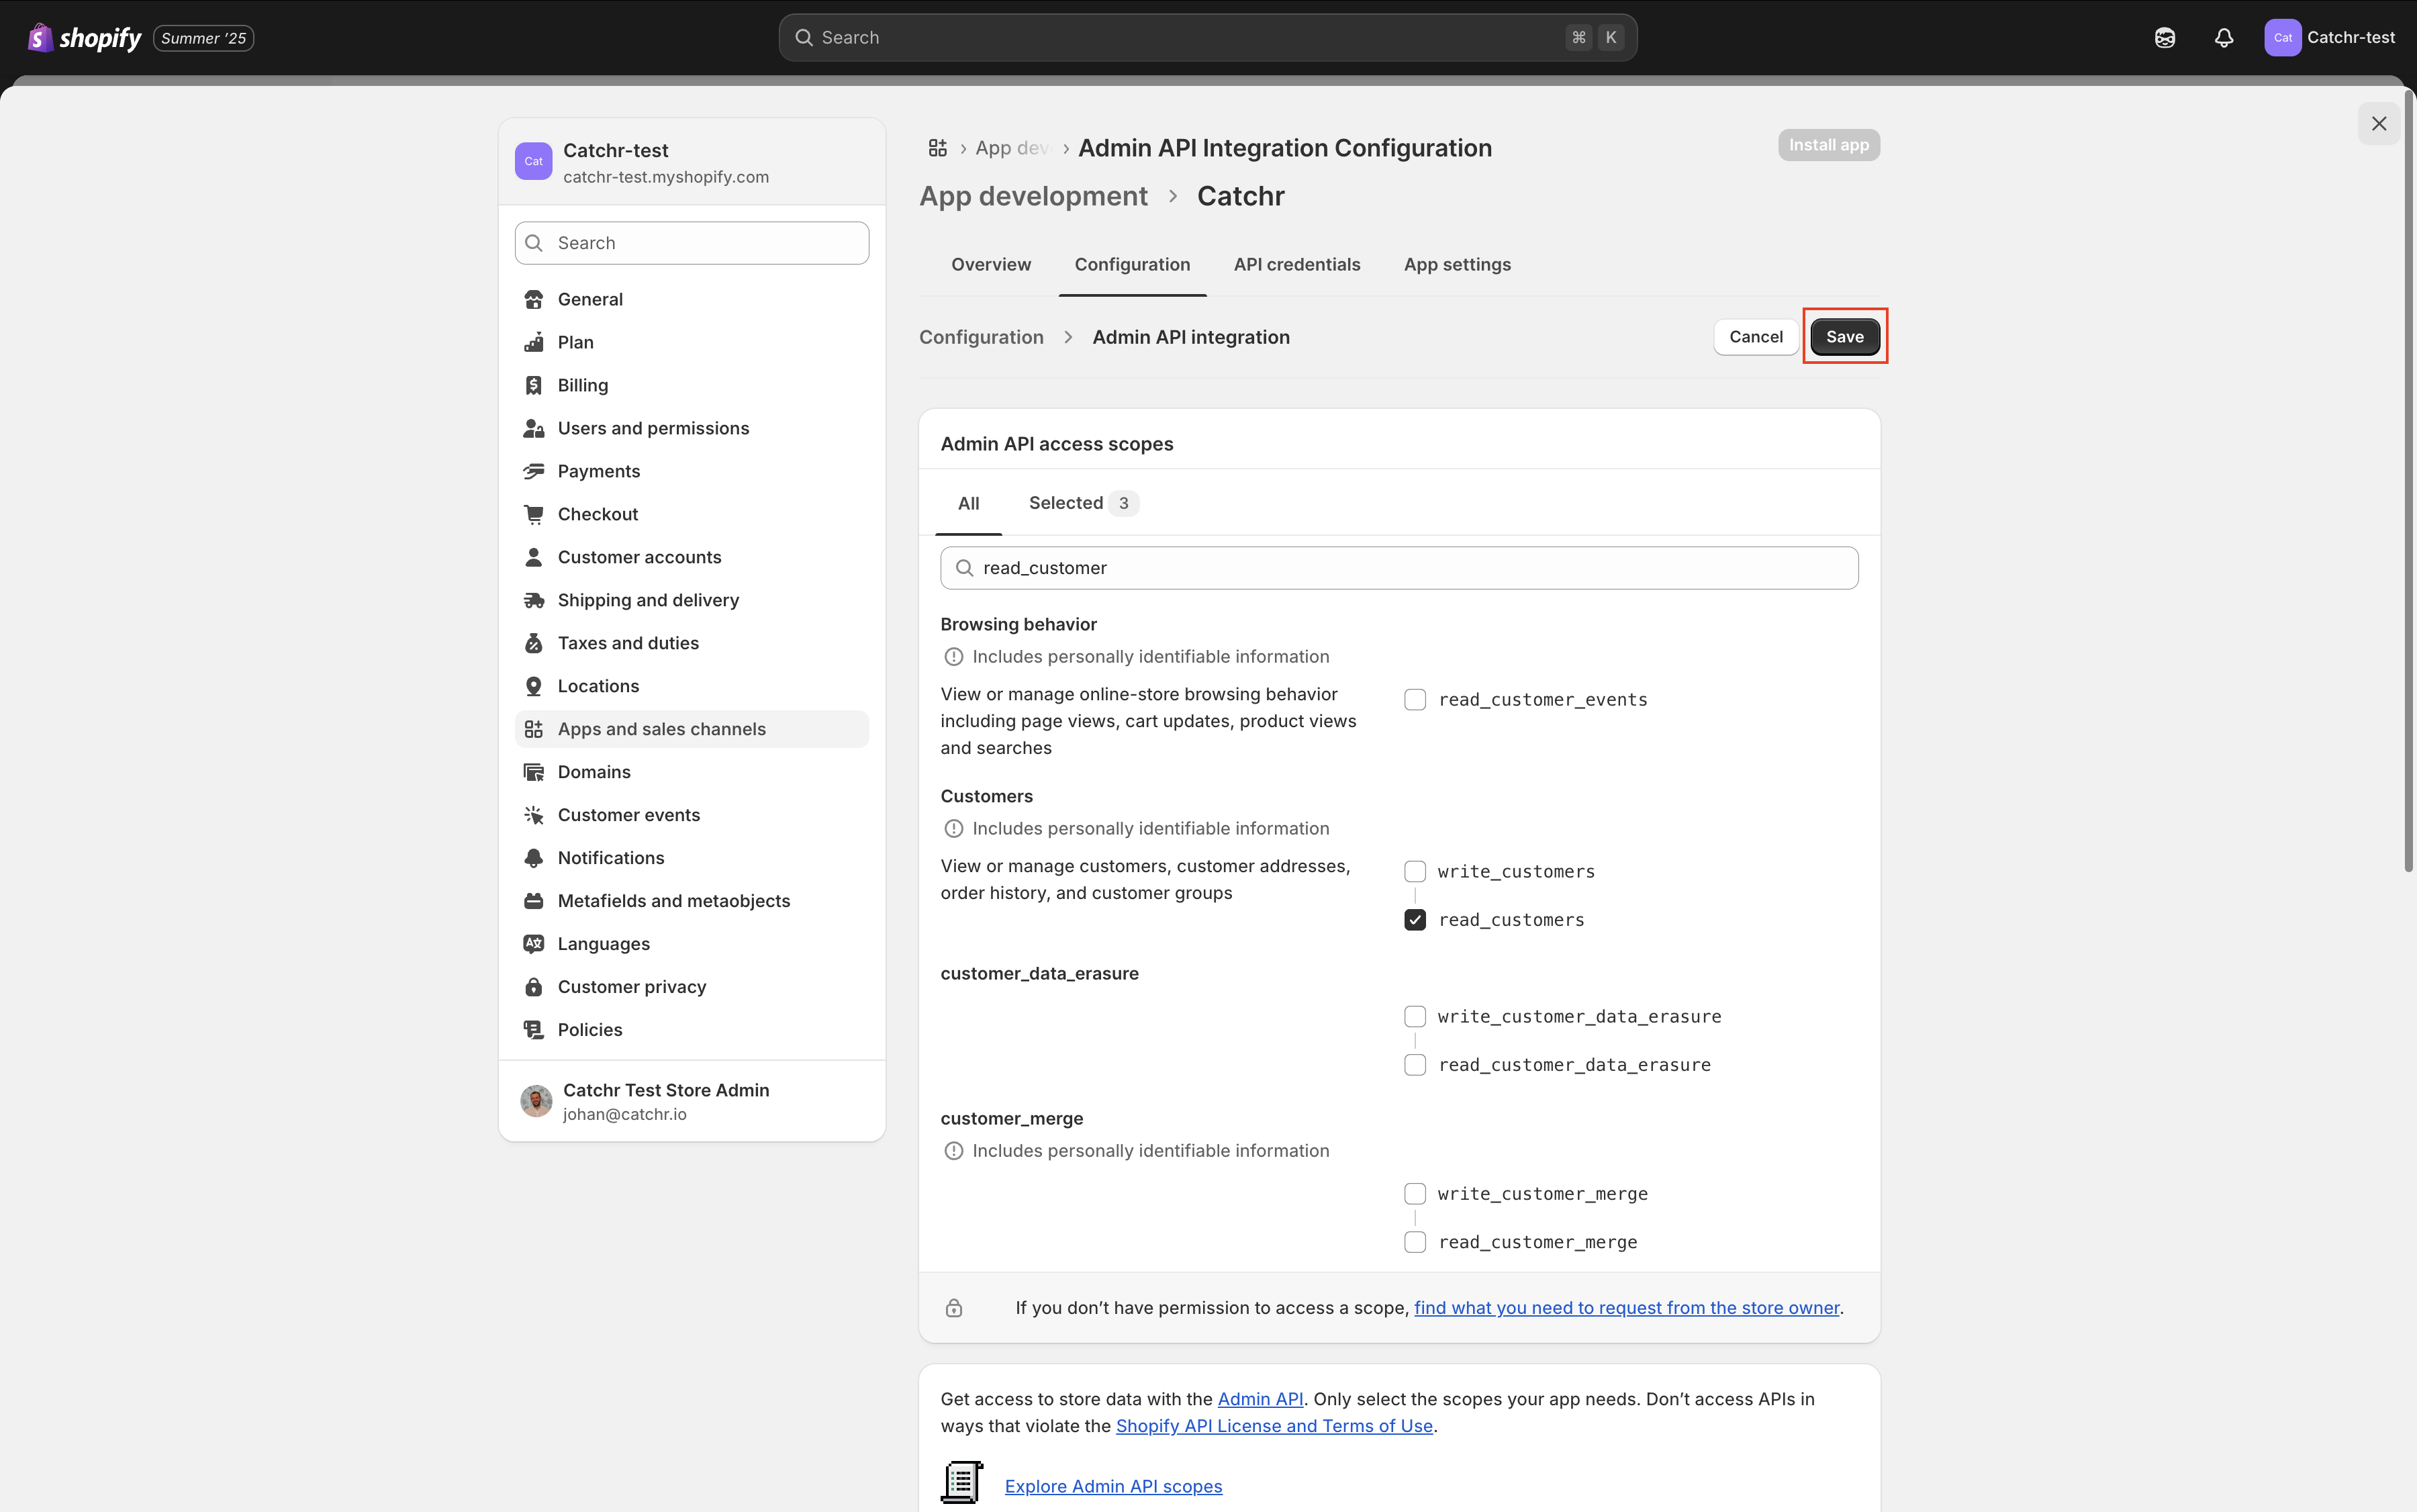
Task: Go back via the Configuration breadcrumb link
Action: pos(981,337)
